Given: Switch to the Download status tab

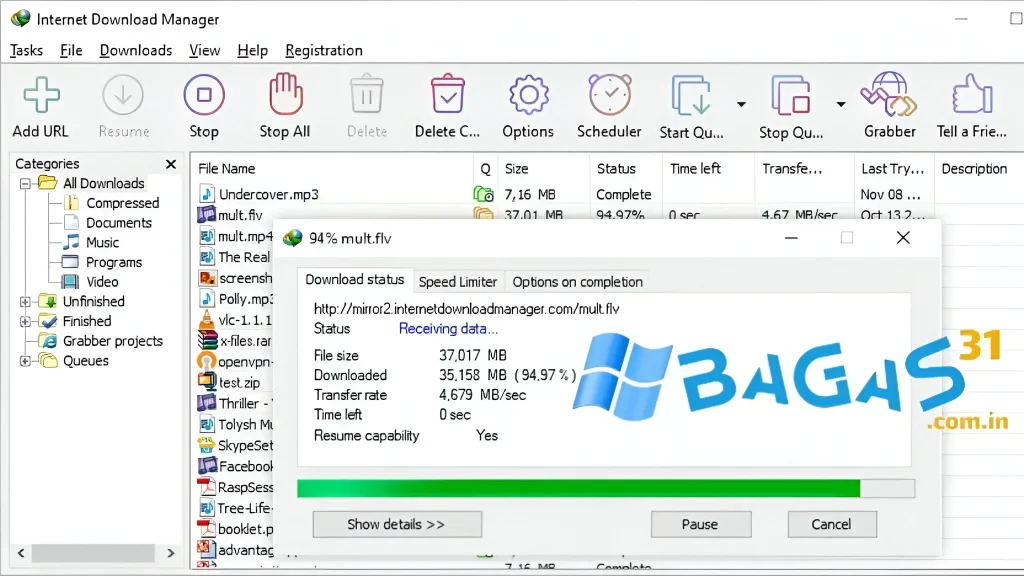Looking at the screenshot, I should (355, 280).
